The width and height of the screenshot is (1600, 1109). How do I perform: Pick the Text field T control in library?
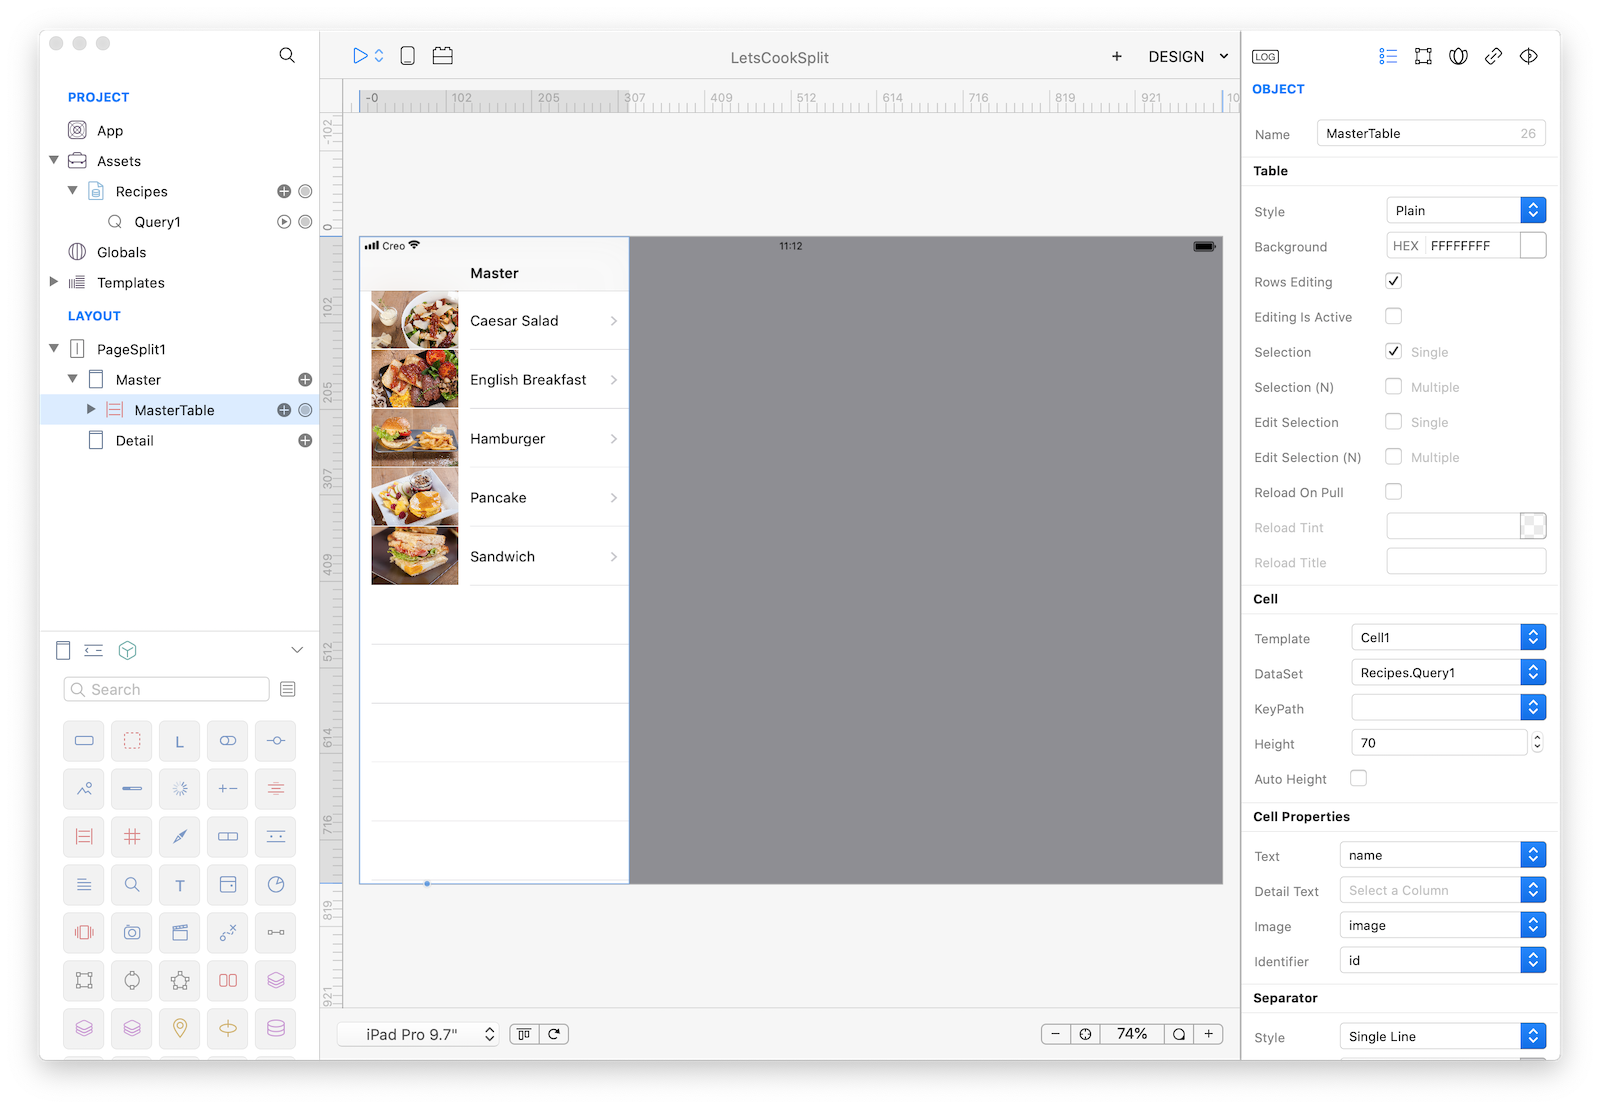[180, 885]
